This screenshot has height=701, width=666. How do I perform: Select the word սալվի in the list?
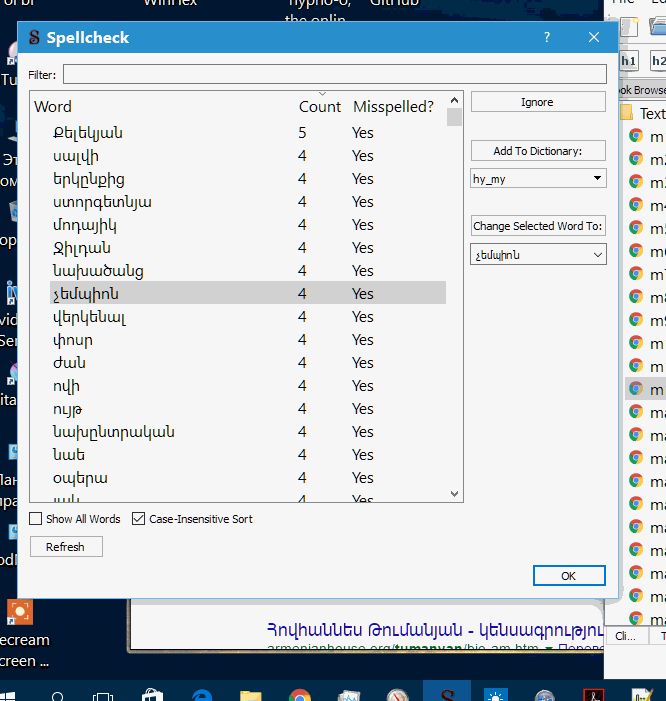pyautogui.click(x=76, y=156)
